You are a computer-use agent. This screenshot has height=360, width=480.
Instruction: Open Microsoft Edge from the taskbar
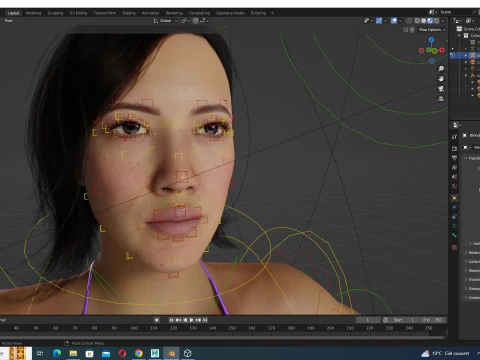pos(57,353)
